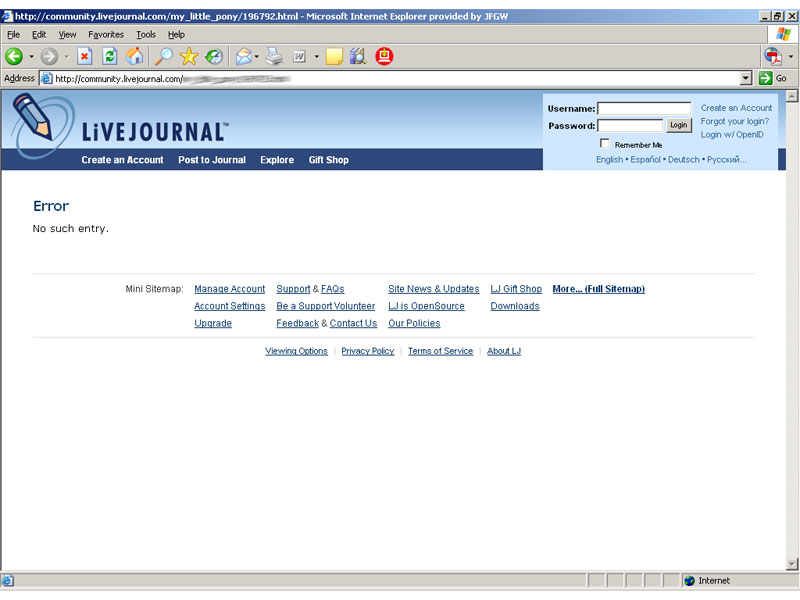Follow the Create an Account link in login box
Screen dimensions: 800x600
(x=736, y=108)
